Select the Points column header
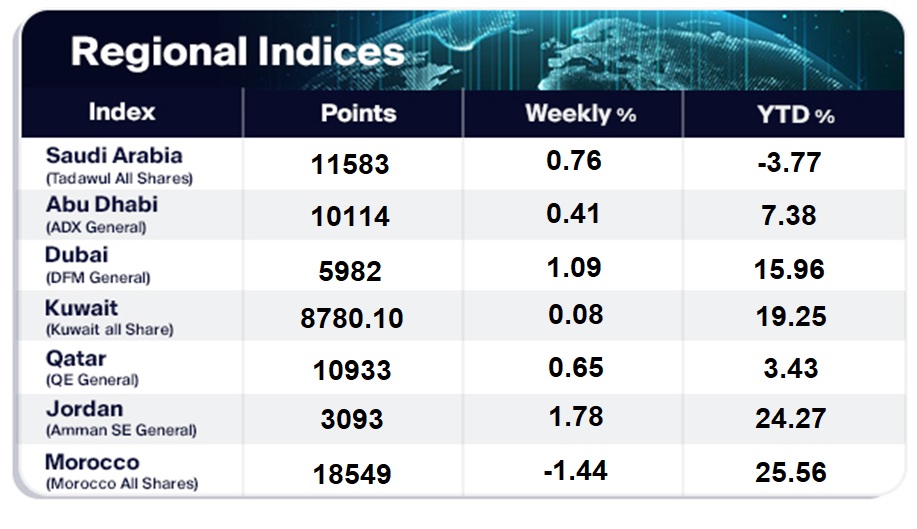 click(358, 113)
